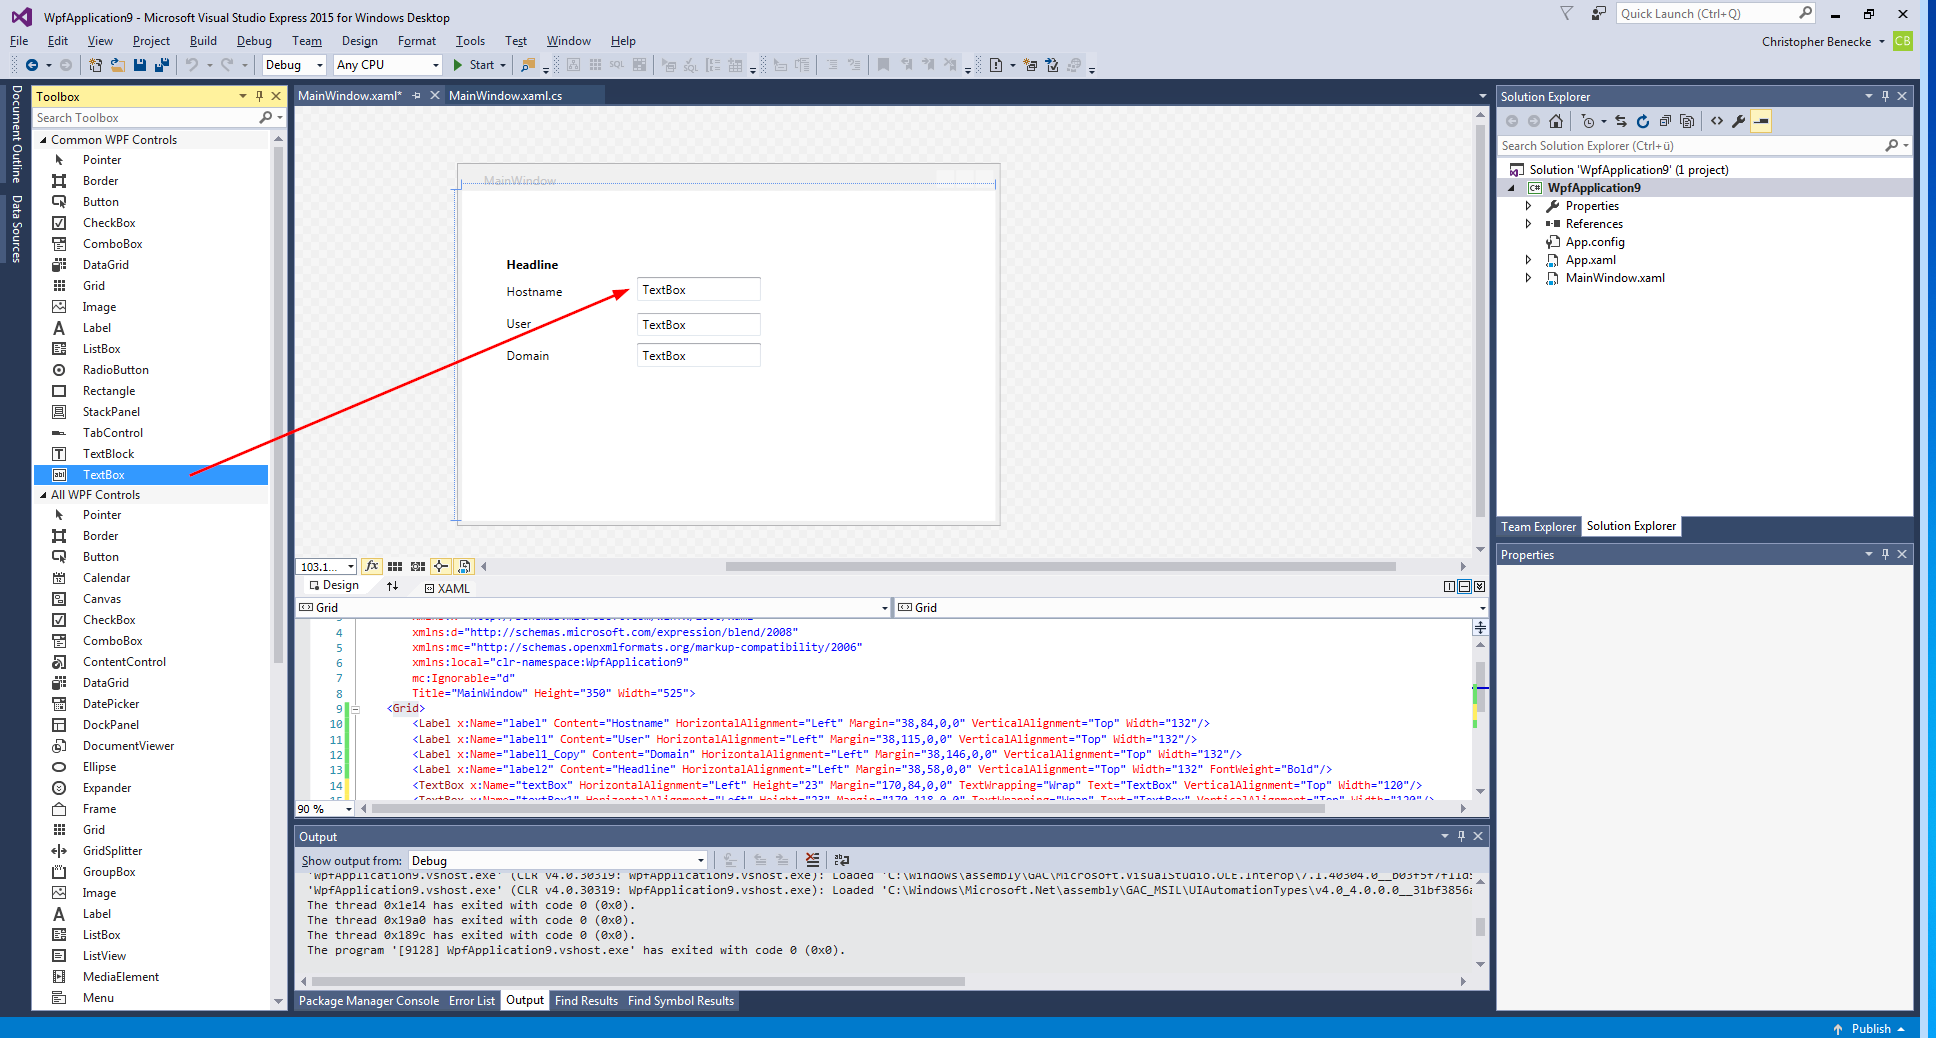Select the TextBox control in the Toolbox

click(103, 474)
